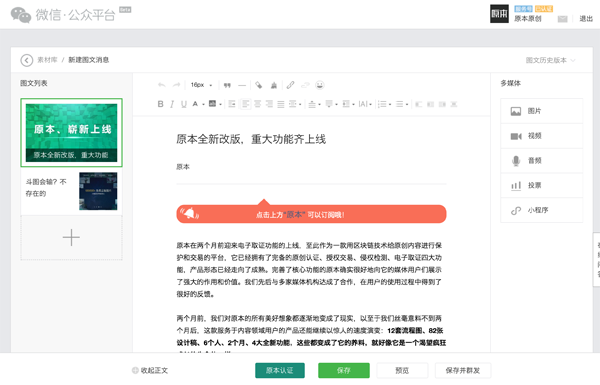Expand the 图文历史版本 dropdown

coord(550,60)
